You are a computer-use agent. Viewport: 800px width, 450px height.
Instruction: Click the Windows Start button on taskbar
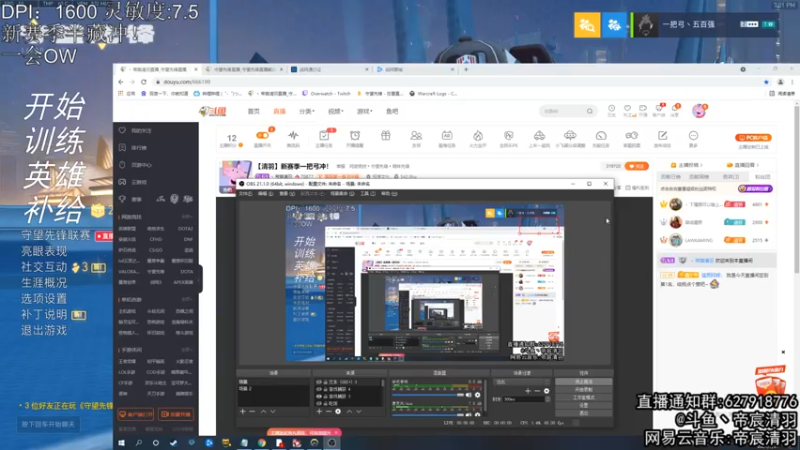tap(121, 443)
